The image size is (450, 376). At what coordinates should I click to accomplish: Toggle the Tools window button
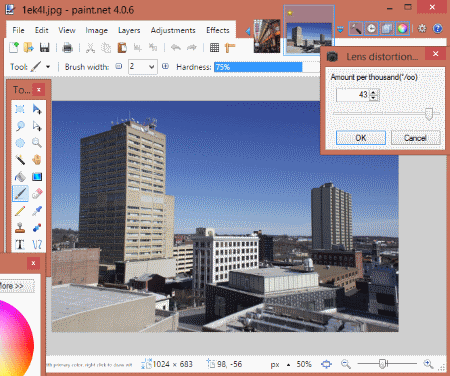(x=356, y=29)
